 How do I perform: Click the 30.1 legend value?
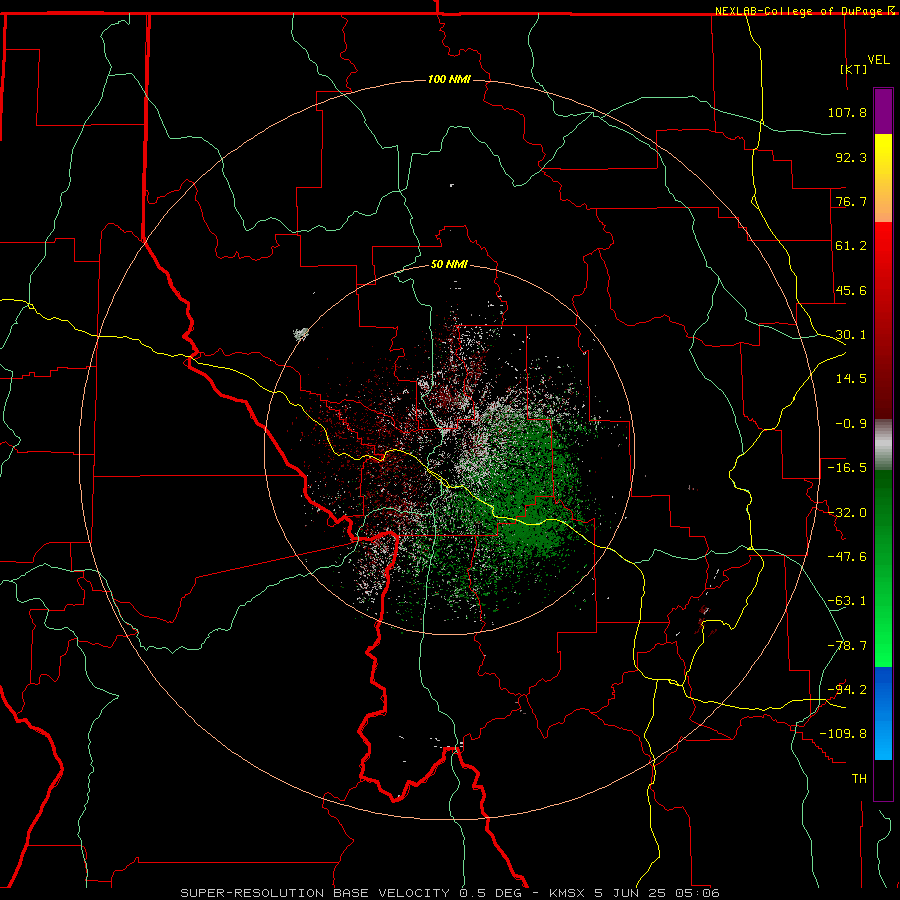pyautogui.click(x=851, y=335)
